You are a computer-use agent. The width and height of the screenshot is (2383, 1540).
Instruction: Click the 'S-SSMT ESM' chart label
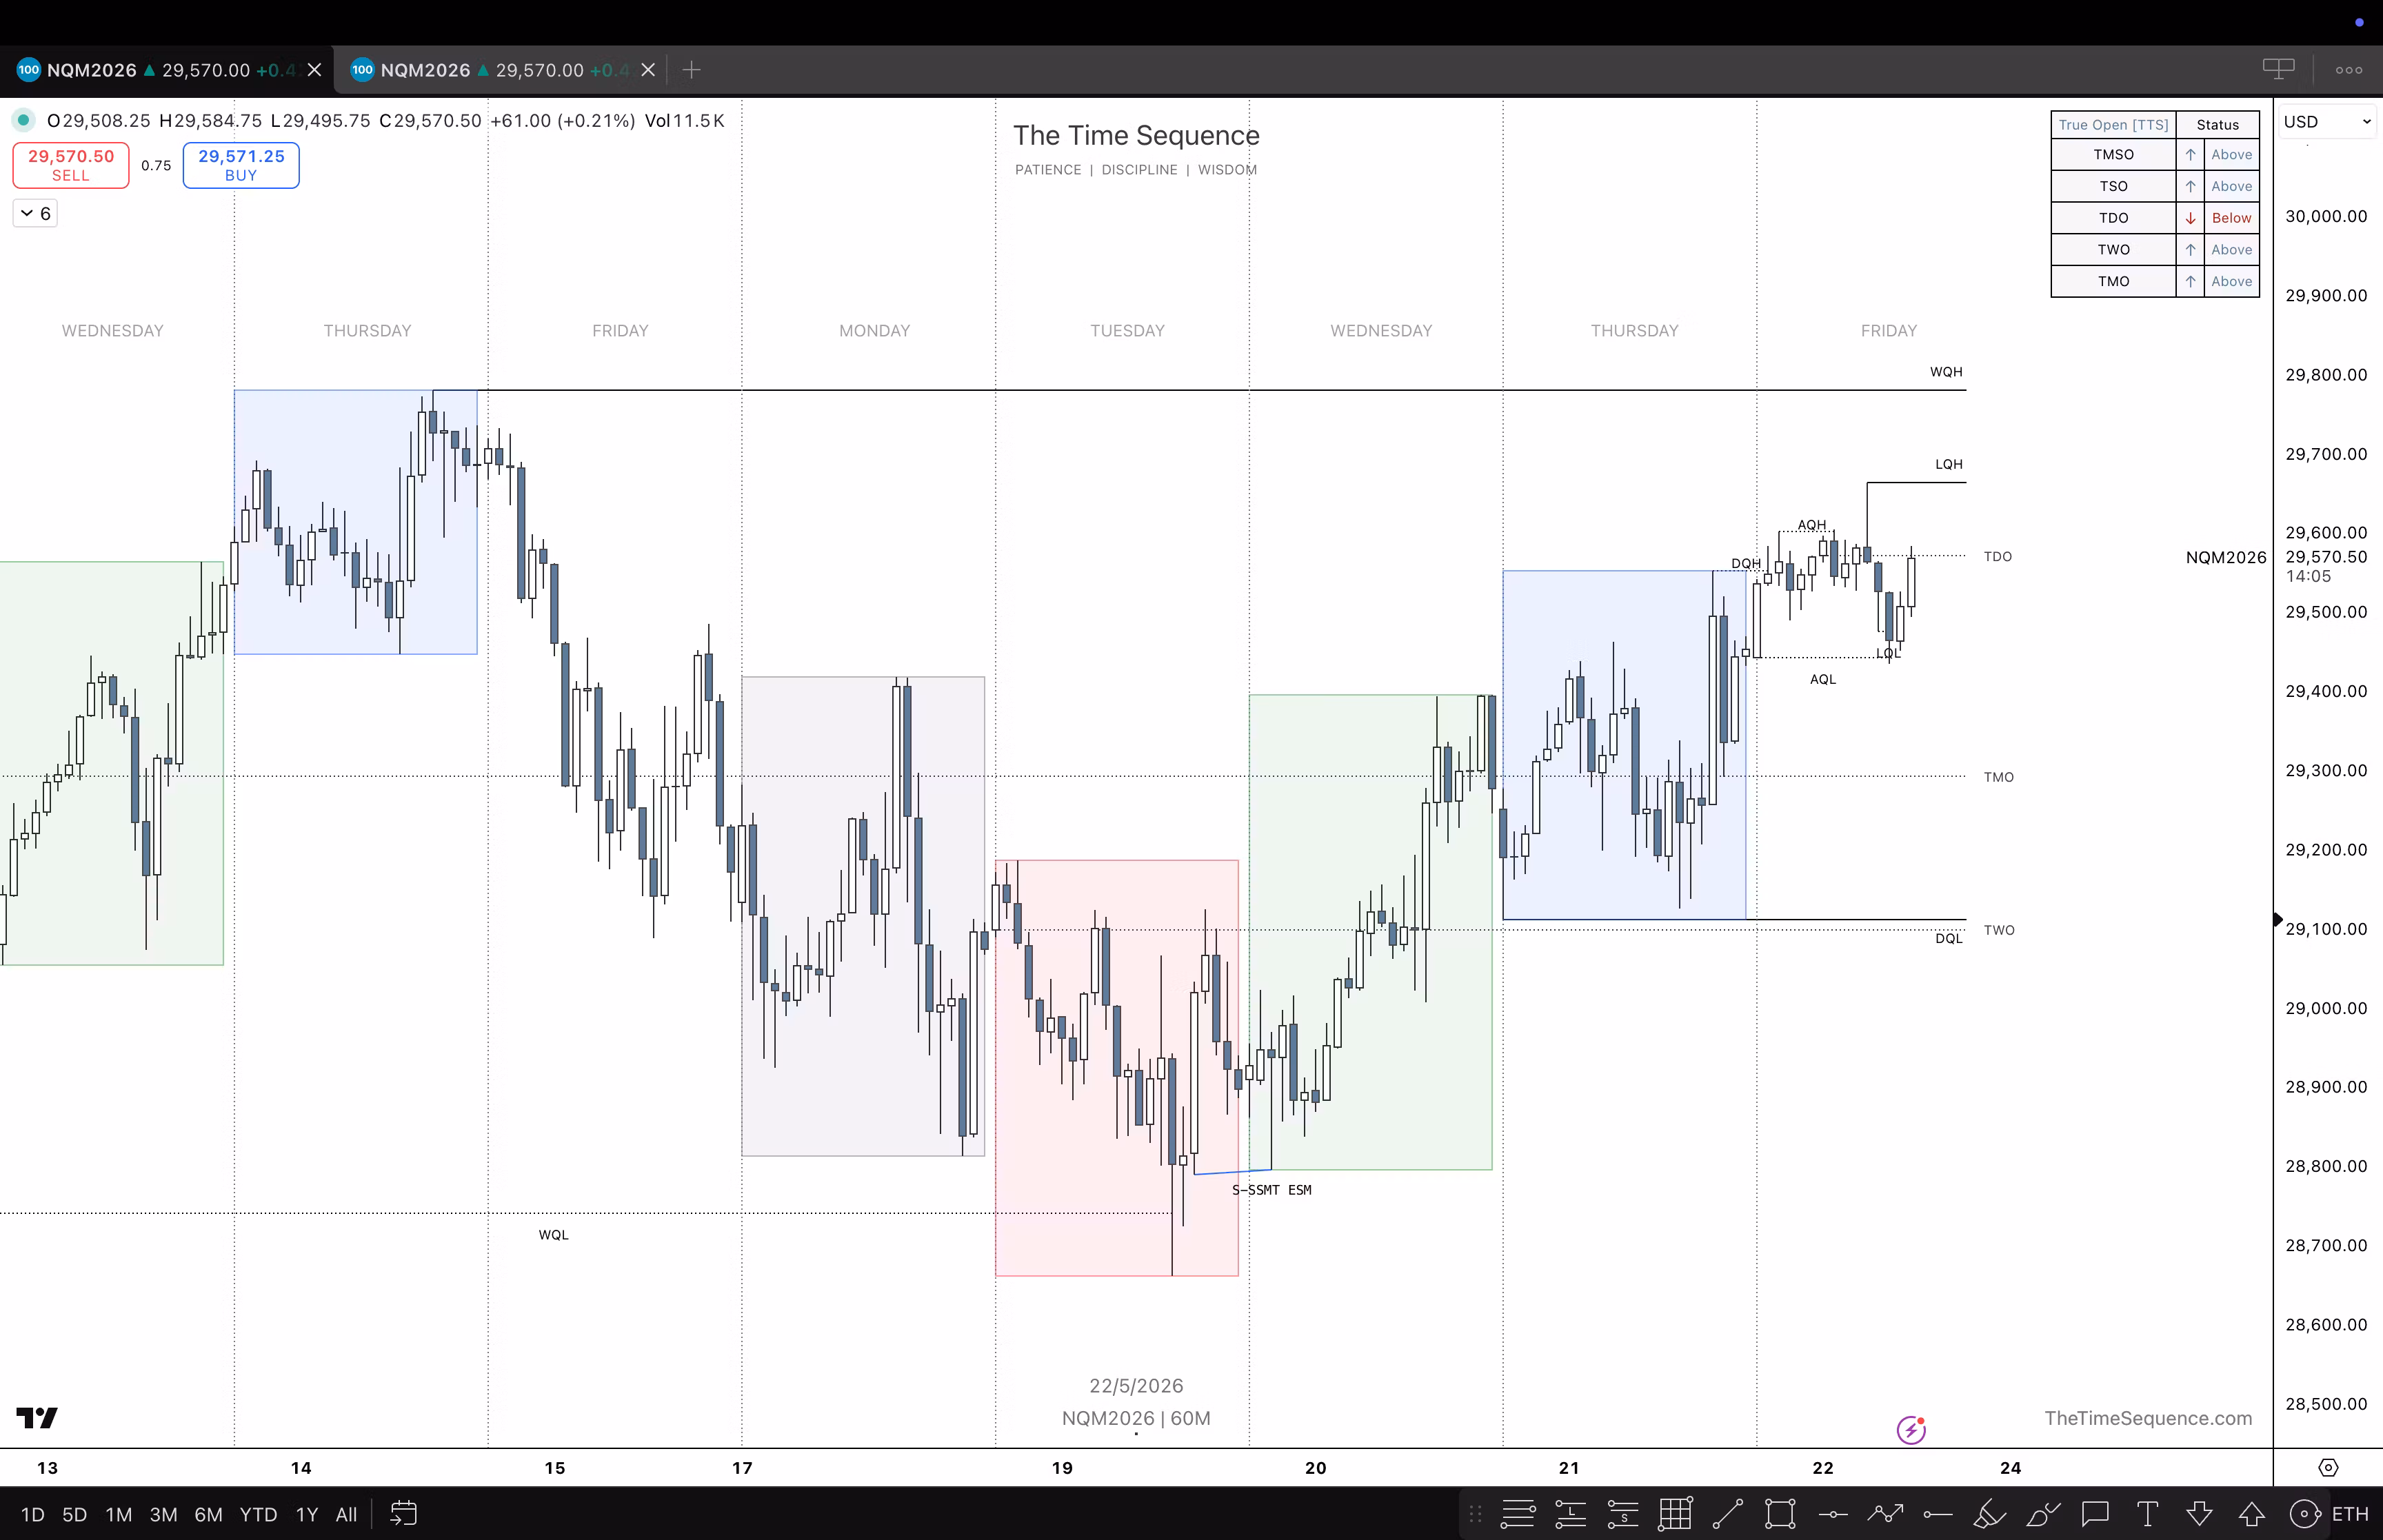(x=1271, y=1190)
